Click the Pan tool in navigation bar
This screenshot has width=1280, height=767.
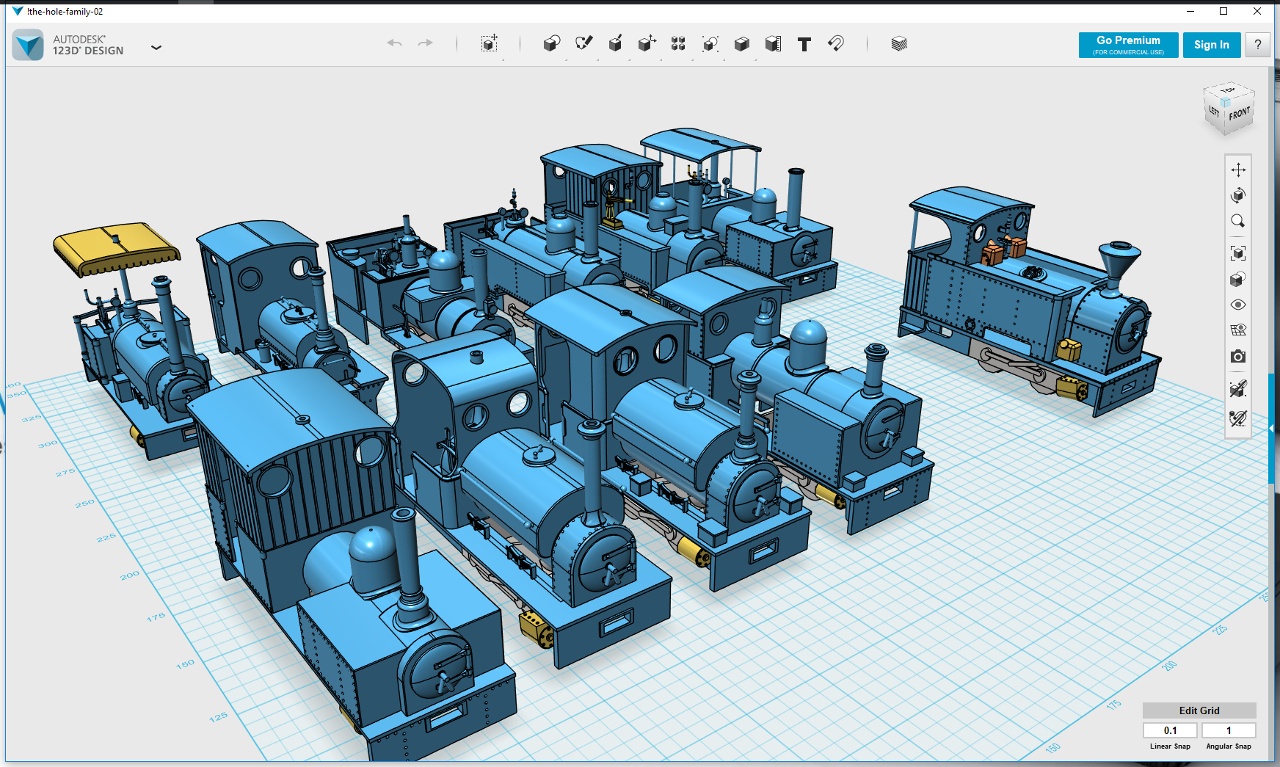[1238, 170]
